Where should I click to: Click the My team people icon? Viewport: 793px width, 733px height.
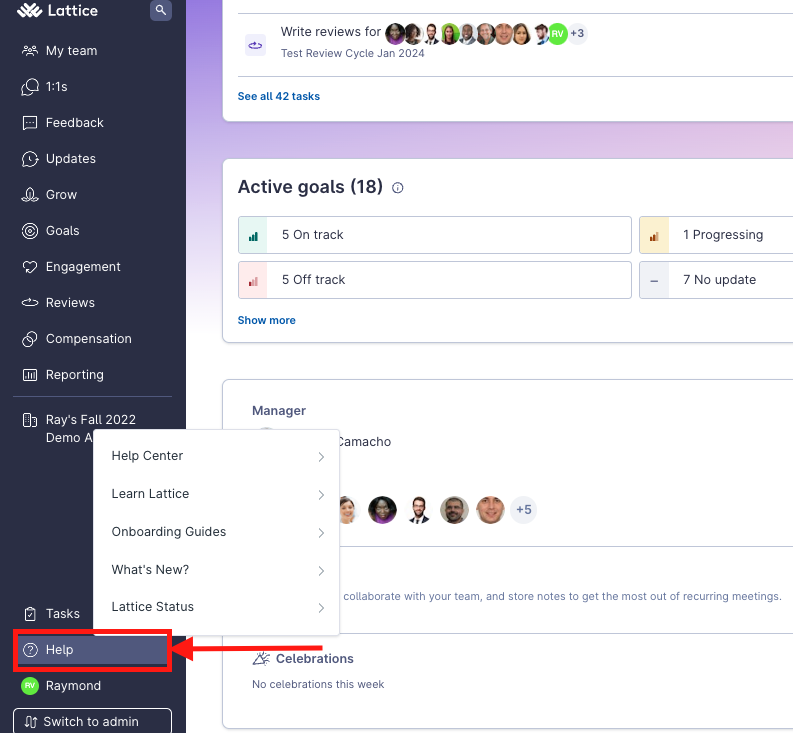point(30,51)
